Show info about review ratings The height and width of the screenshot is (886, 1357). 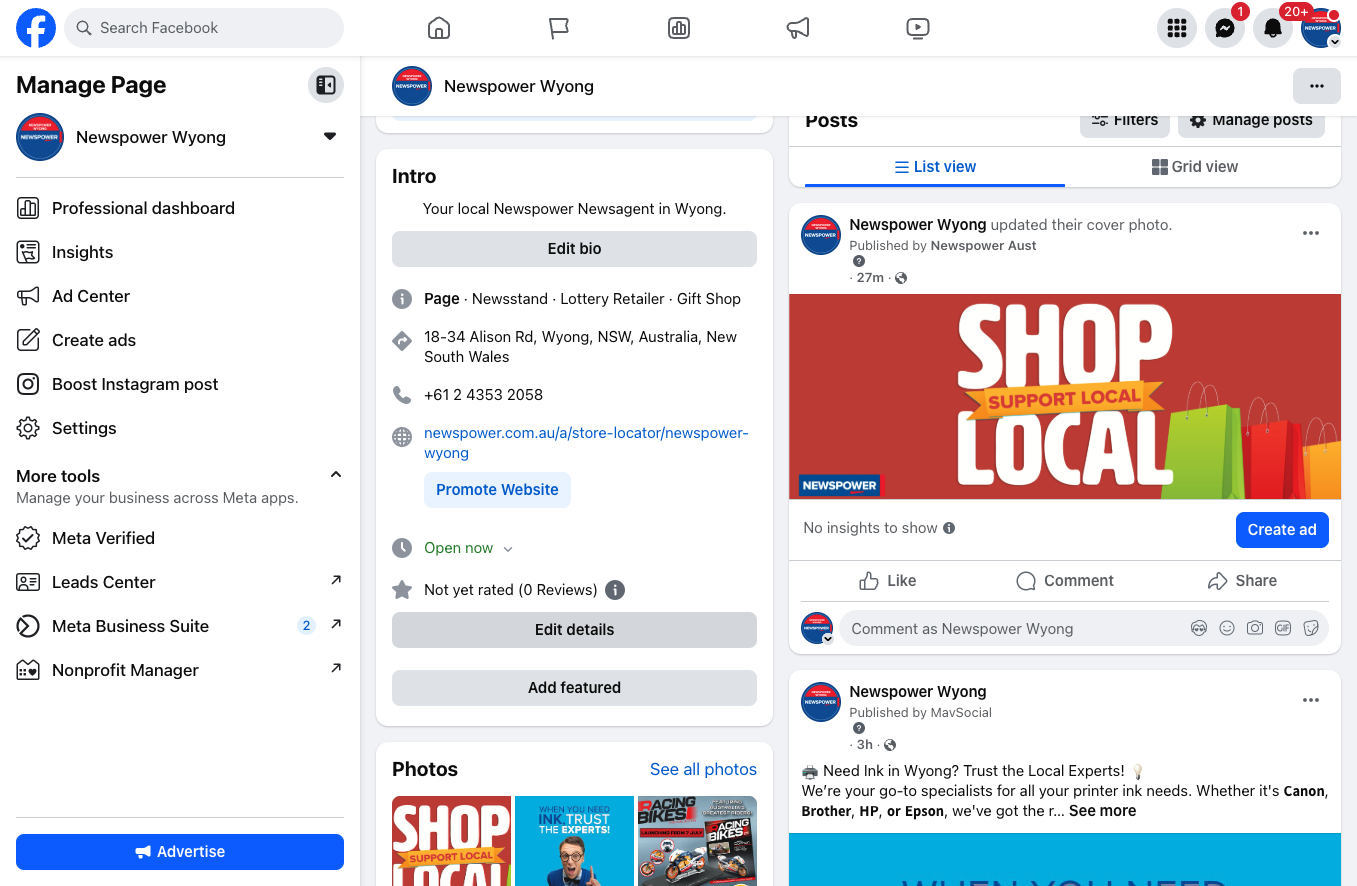615,590
